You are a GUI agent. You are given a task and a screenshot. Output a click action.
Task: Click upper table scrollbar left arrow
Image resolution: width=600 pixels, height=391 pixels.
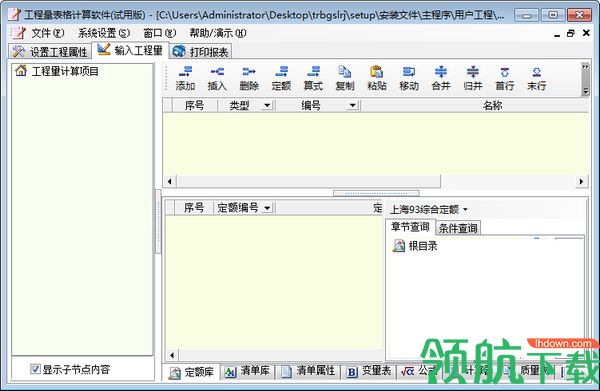[170, 181]
